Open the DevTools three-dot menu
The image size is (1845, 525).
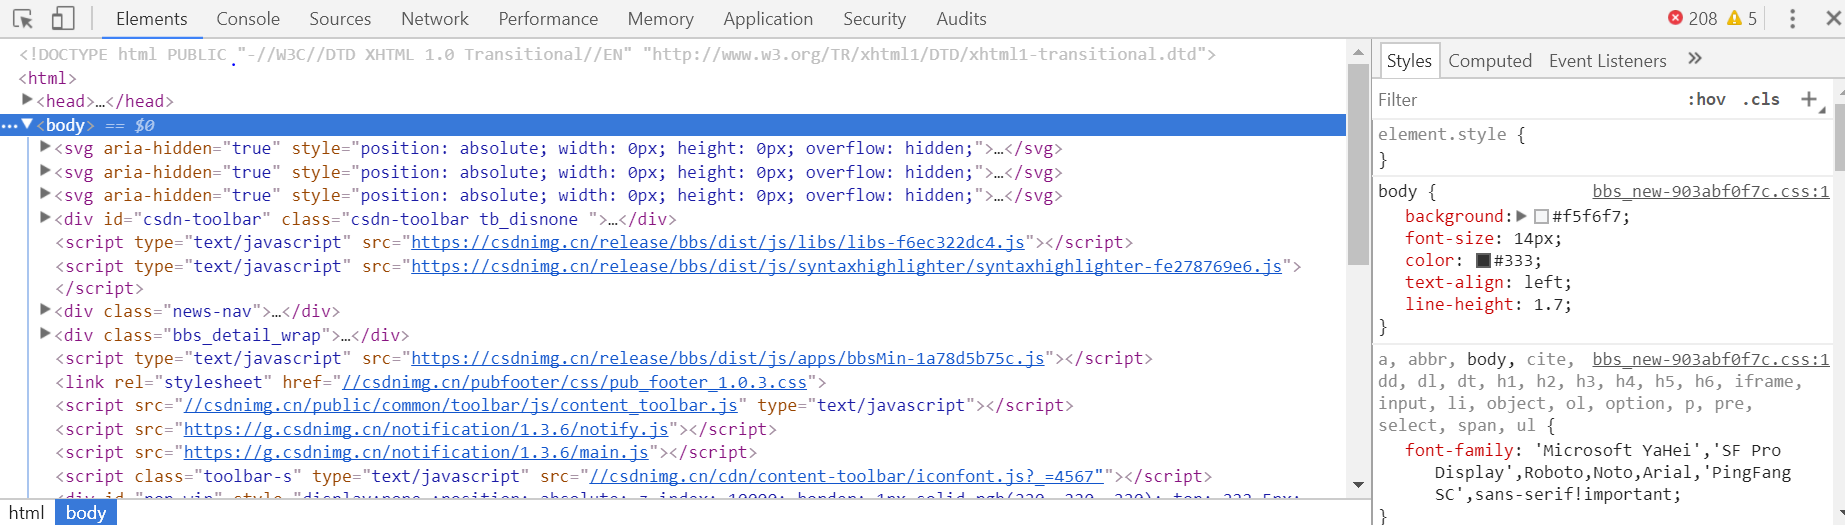[1792, 18]
